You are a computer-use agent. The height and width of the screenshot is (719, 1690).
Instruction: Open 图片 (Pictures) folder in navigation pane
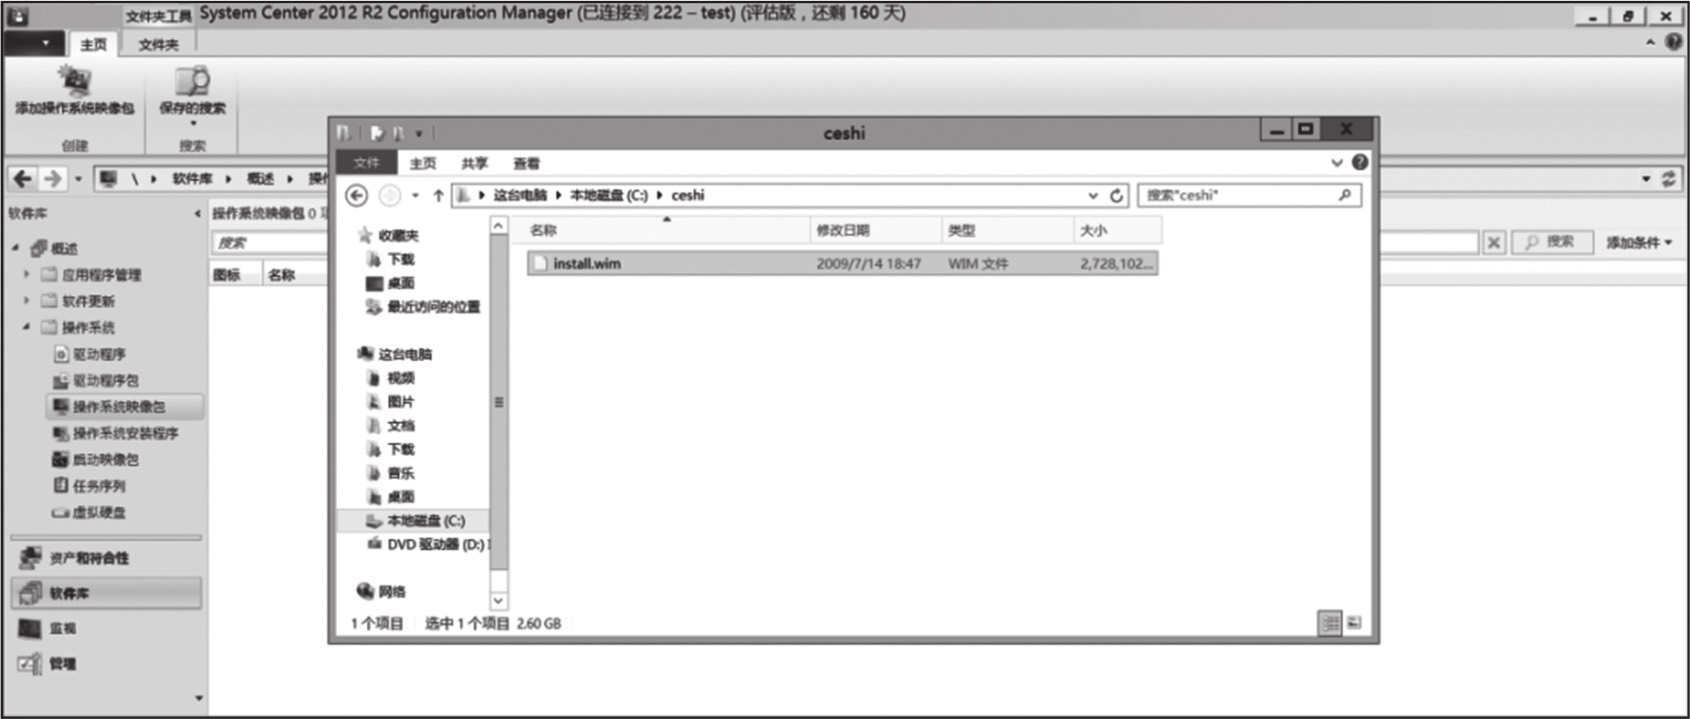coord(390,402)
